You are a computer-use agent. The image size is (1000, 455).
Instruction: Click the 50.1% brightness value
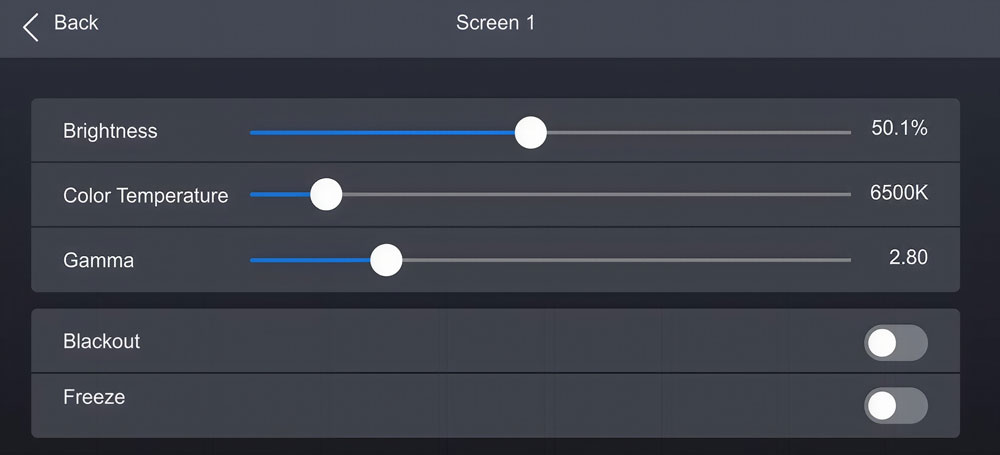tap(899, 129)
